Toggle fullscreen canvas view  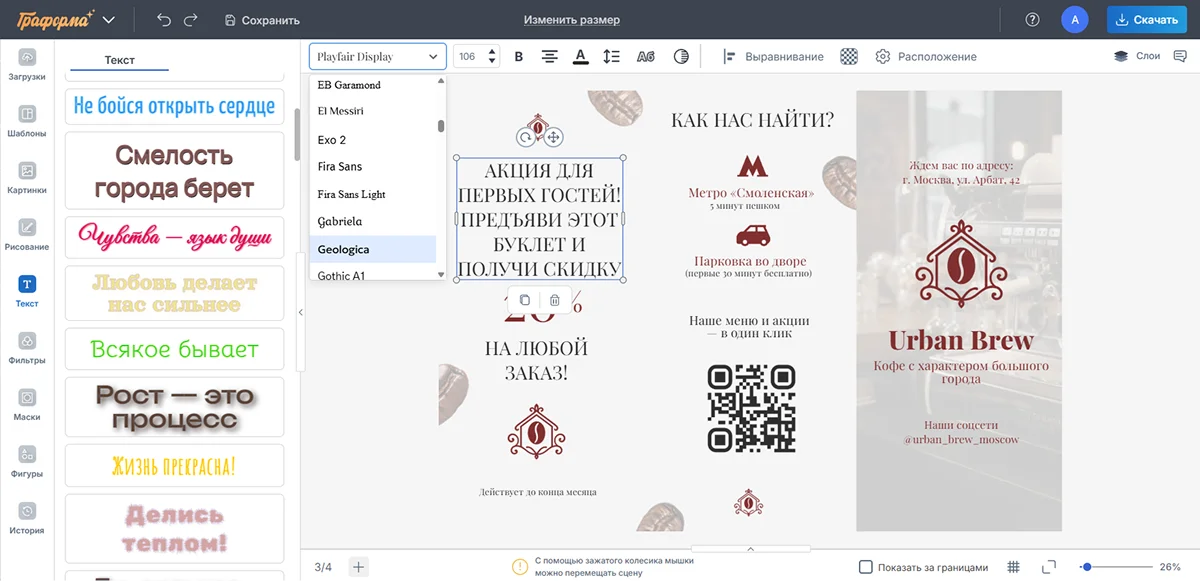[1049, 567]
